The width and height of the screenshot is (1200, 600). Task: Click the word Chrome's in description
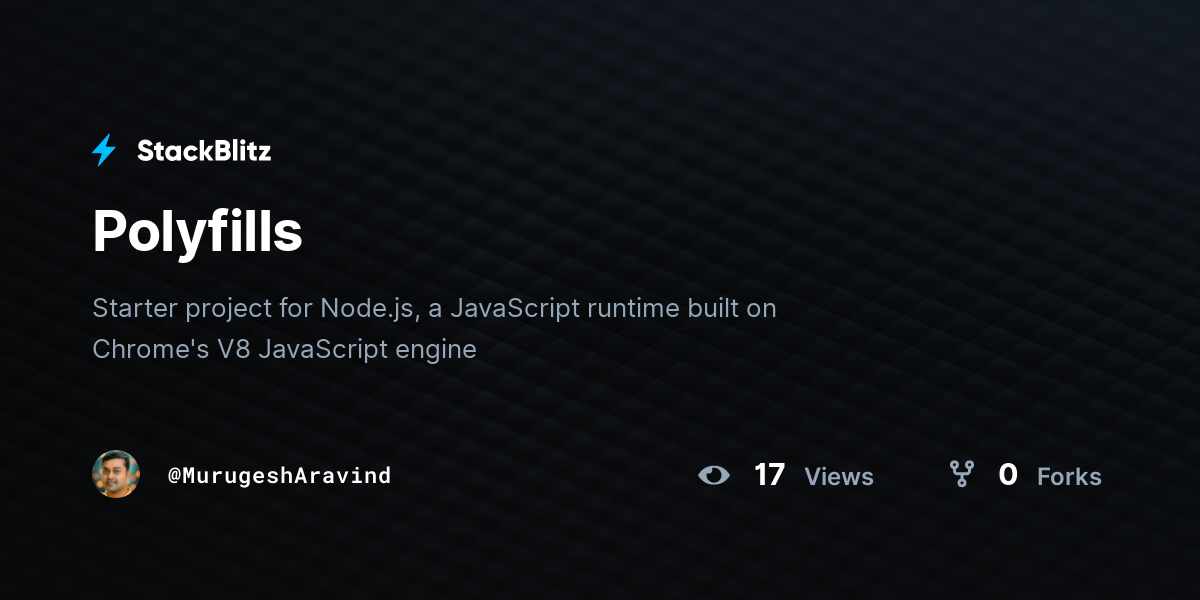[x=143, y=350]
